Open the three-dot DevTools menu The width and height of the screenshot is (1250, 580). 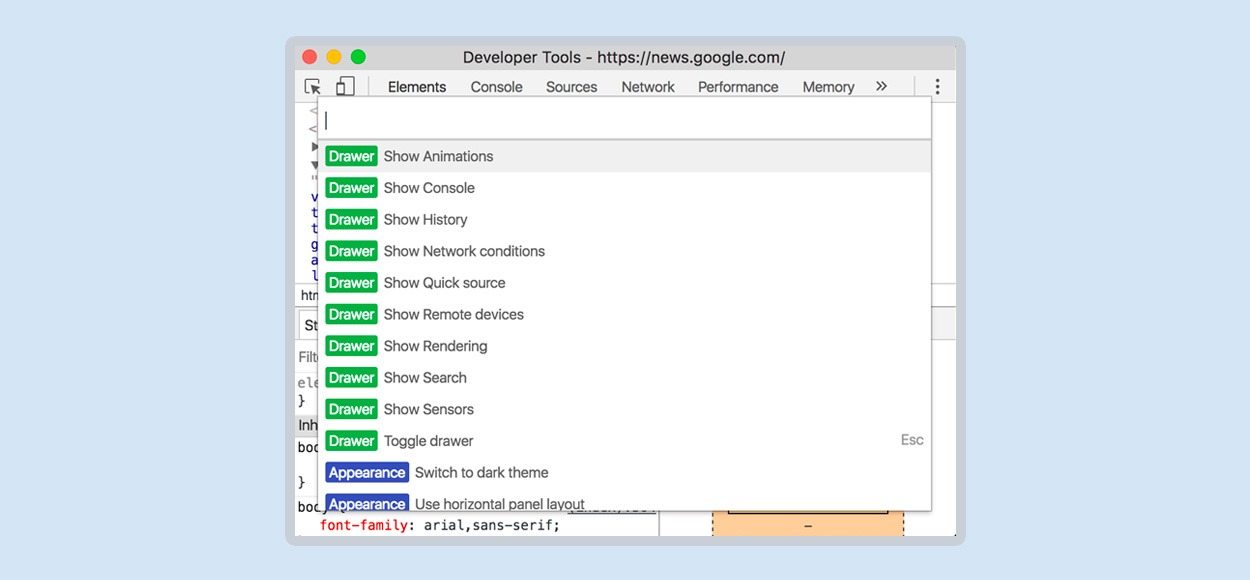pos(937,87)
